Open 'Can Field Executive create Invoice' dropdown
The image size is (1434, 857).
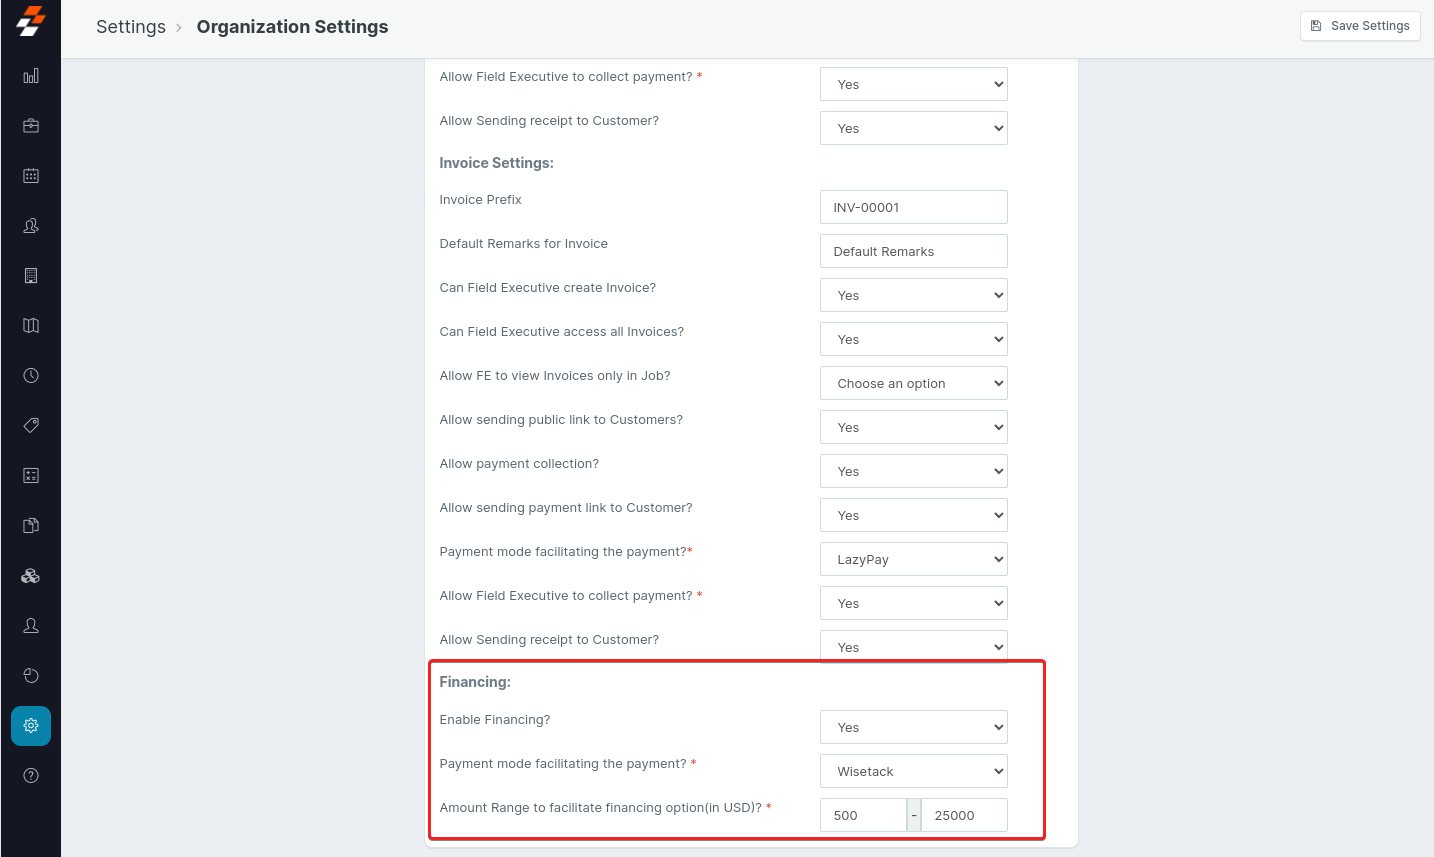pos(913,295)
